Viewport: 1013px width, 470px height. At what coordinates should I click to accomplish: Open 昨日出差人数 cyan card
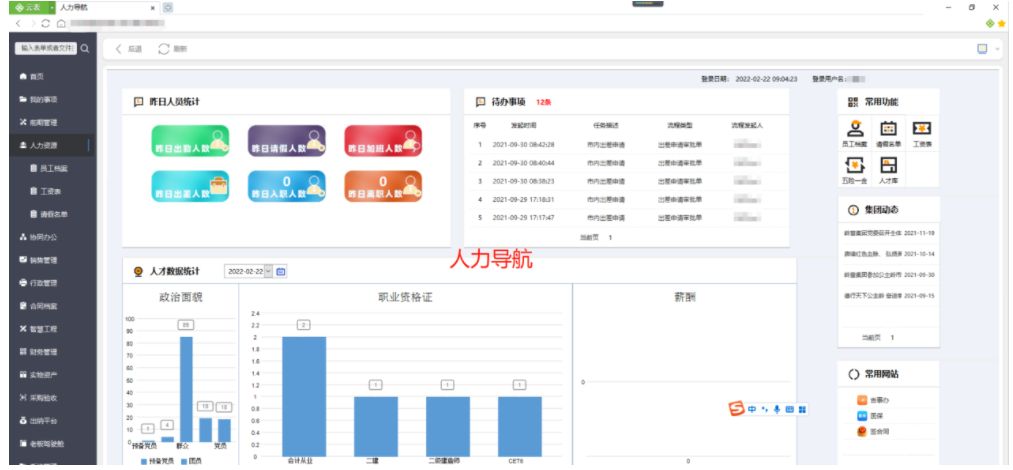tap(190, 186)
